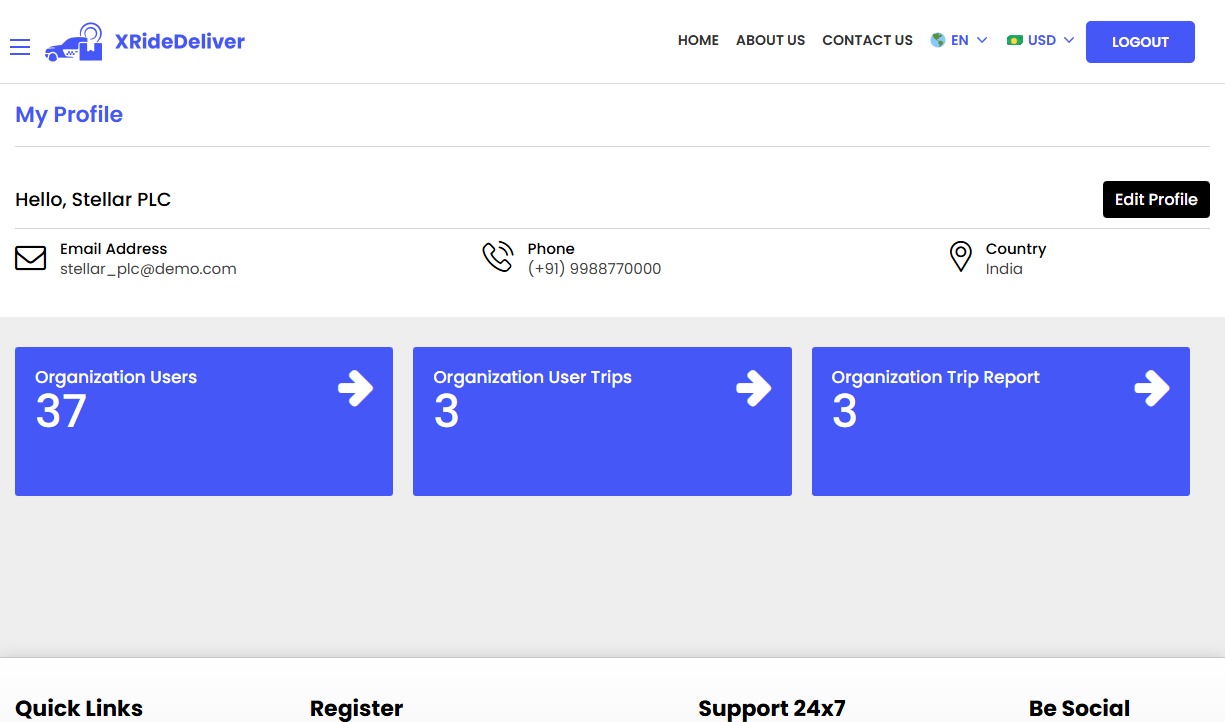The width and height of the screenshot is (1225, 722).
Task: Click the phone receiver icon beside Phone
Action: point(498,256)
